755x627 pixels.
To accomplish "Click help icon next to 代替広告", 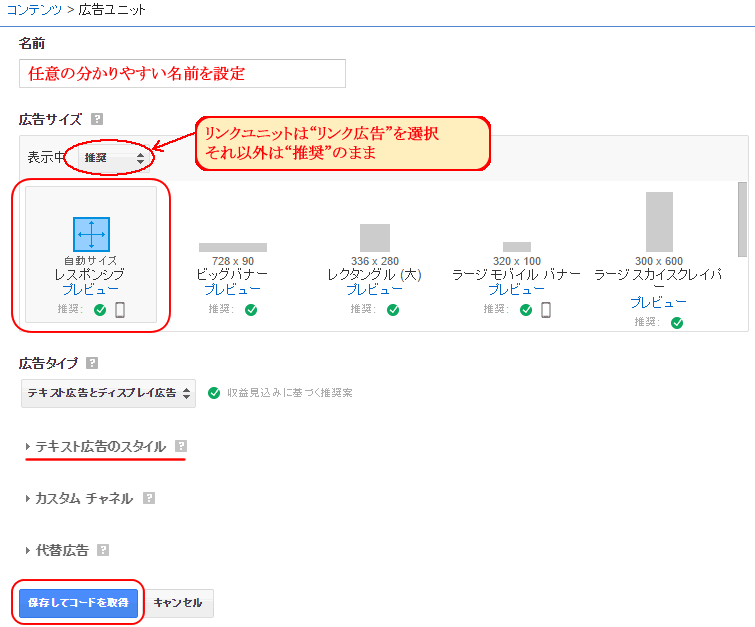I will [103, 550].
